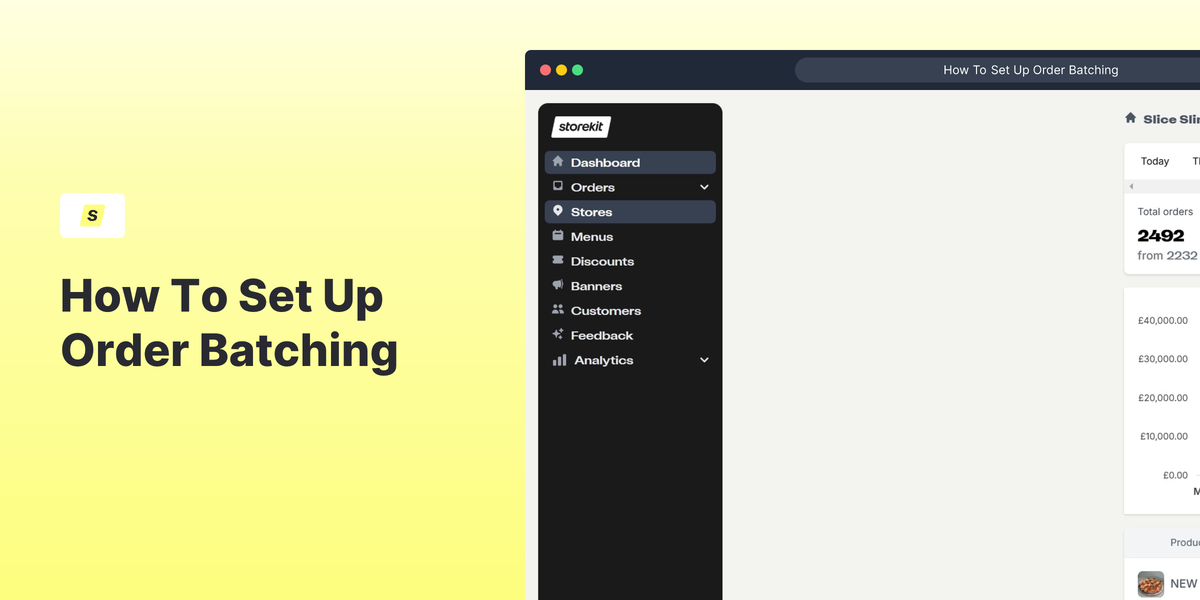Image resolution: width=1200 pixels, height=600 pixels.
Task: Click the Feedback sparkle icon
Action: point(558,335)
